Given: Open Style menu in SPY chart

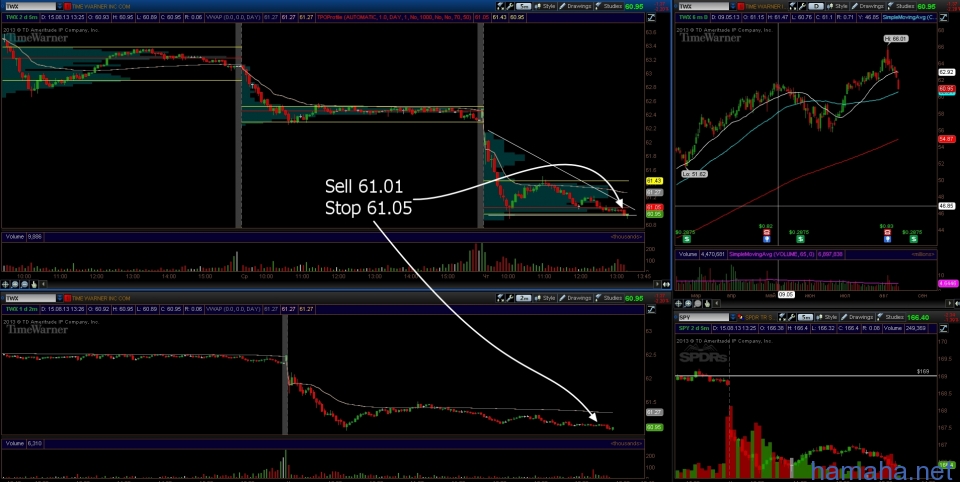Looking at the screenshot, I should [827, 317].
